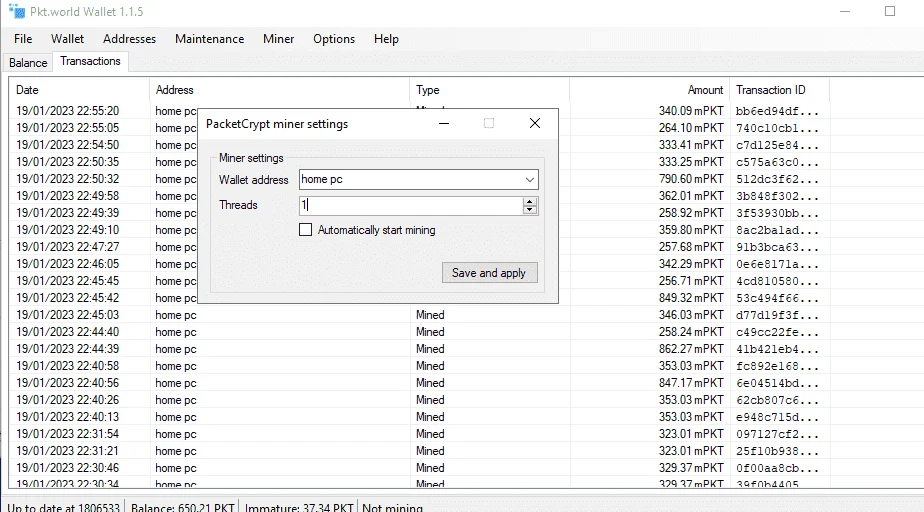Click status bar Up to date at 1806533
This screenshot has height=512, width=924.
click(x=64, y=507)
